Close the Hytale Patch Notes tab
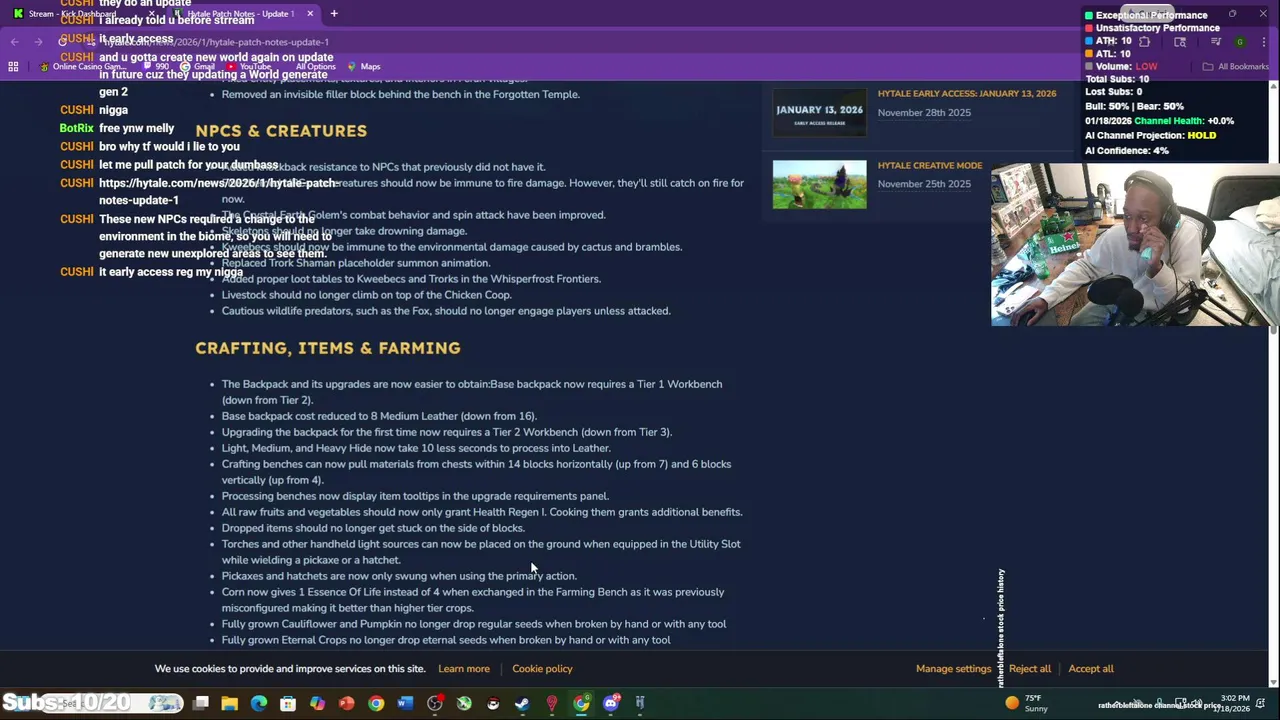 coord(310,14)
